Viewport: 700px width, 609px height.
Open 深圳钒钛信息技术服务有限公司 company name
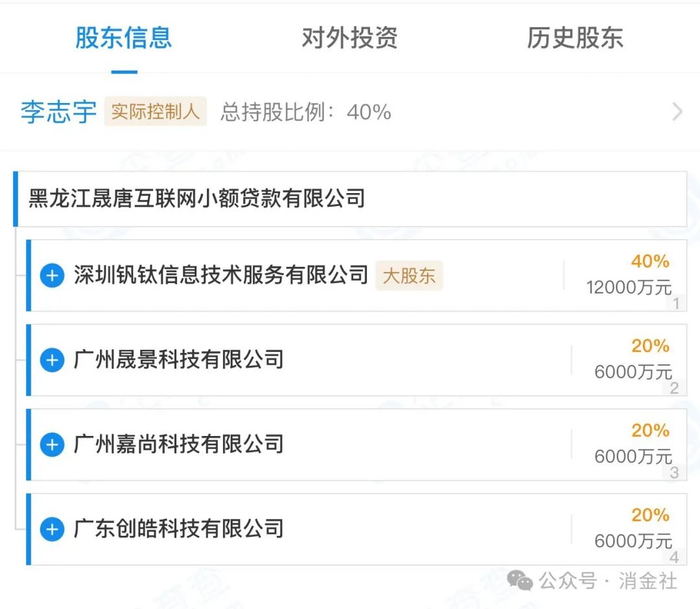[x=221, y=275]
